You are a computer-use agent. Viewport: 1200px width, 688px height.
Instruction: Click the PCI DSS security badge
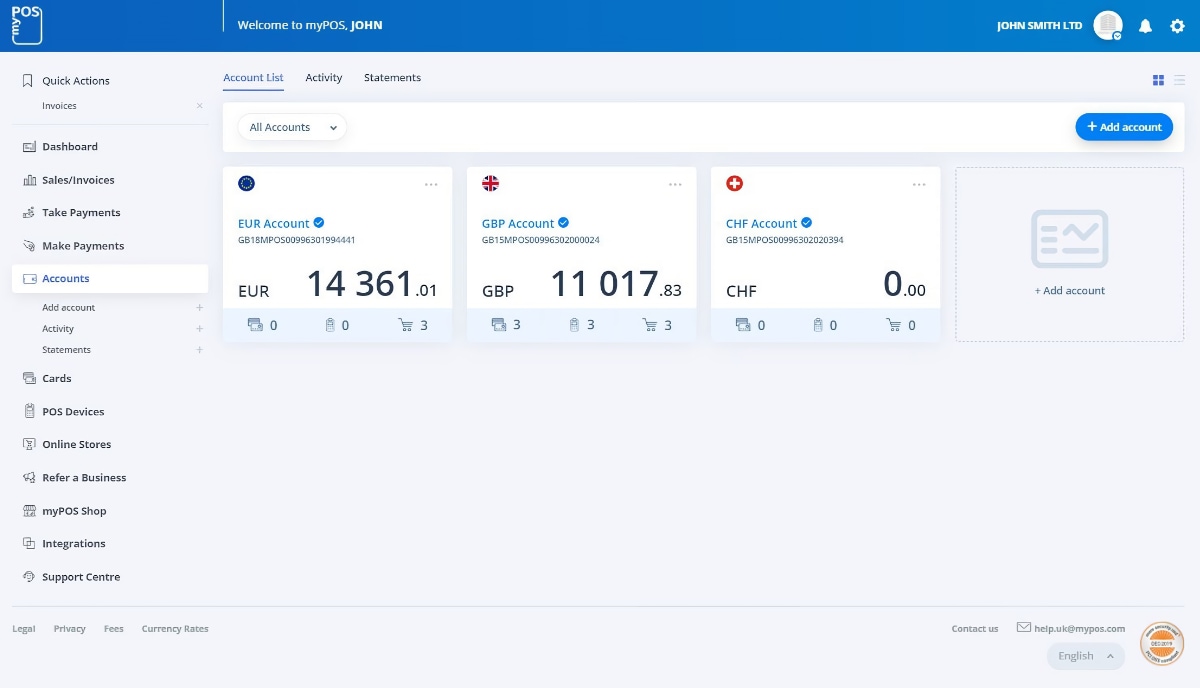(1162, 644)
